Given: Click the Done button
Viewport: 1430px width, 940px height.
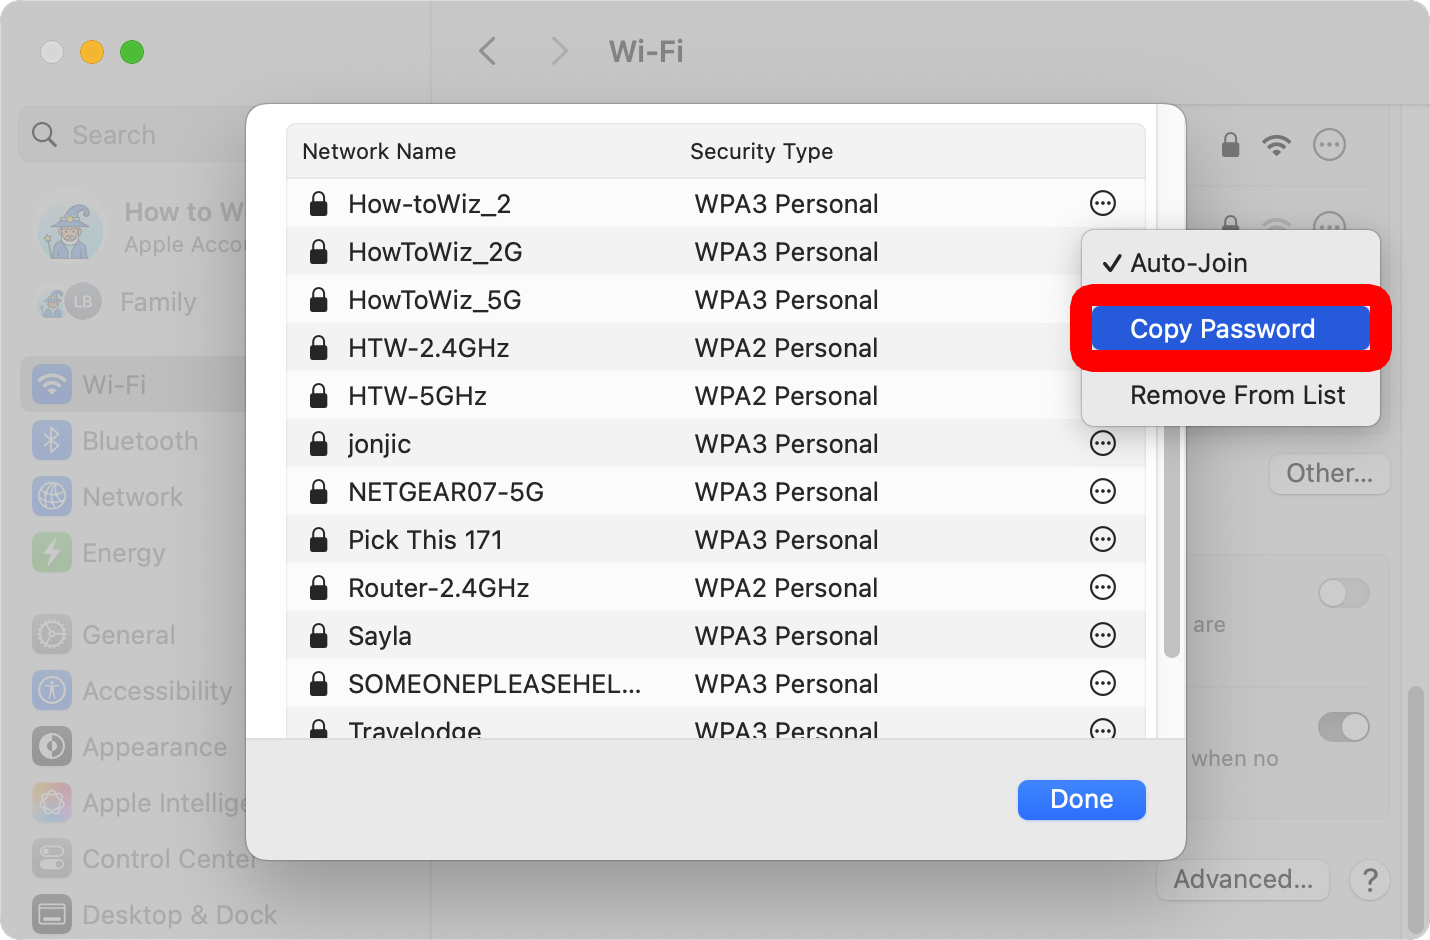Looking at the screenshot, I should click(x=1081, y=800).
